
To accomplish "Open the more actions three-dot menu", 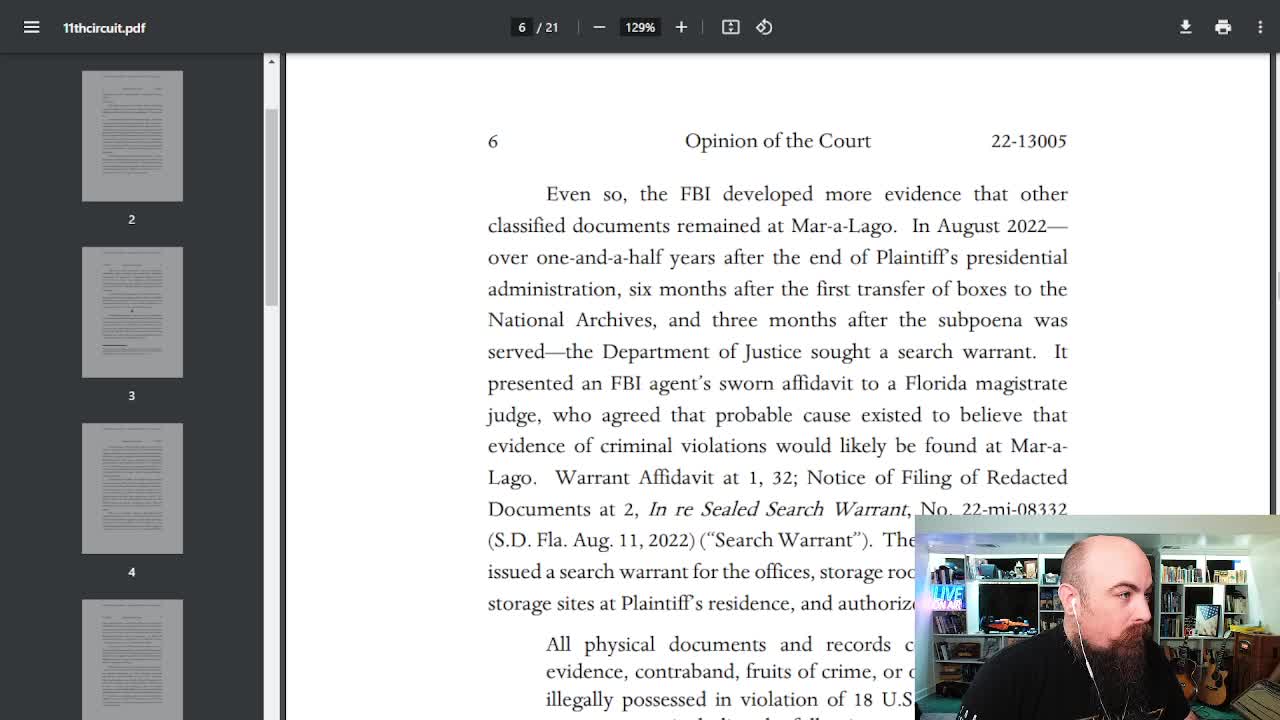I will pyautogui.click(x=1260, y=27).
